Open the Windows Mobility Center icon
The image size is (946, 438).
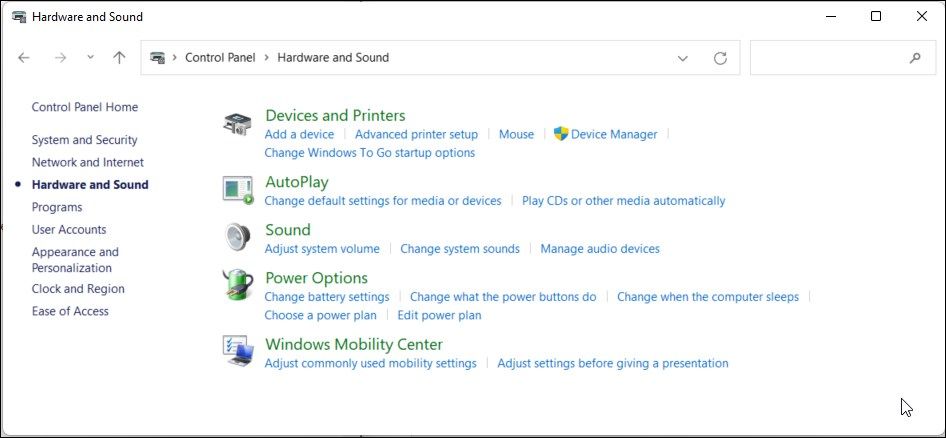237,351
